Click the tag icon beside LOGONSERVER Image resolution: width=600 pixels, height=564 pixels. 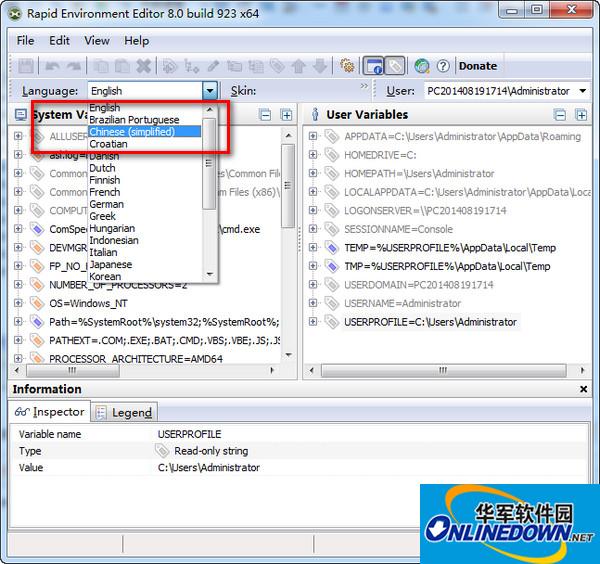[331, 210]
